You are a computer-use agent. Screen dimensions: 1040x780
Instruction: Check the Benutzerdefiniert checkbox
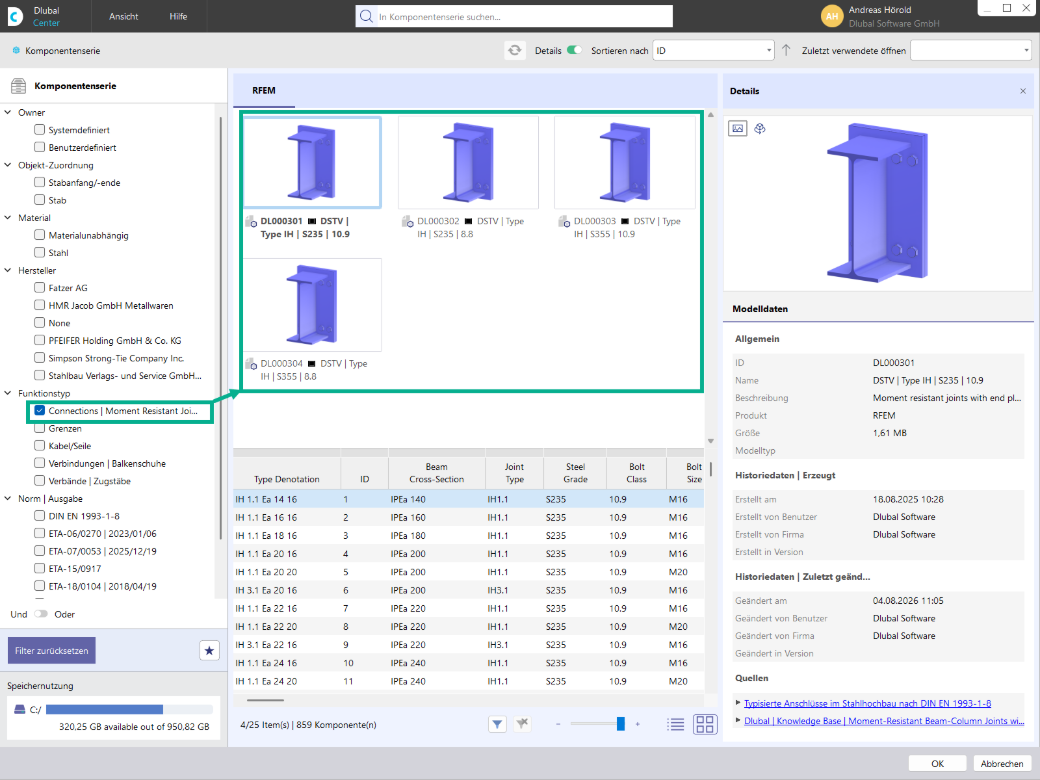point(40,147)
